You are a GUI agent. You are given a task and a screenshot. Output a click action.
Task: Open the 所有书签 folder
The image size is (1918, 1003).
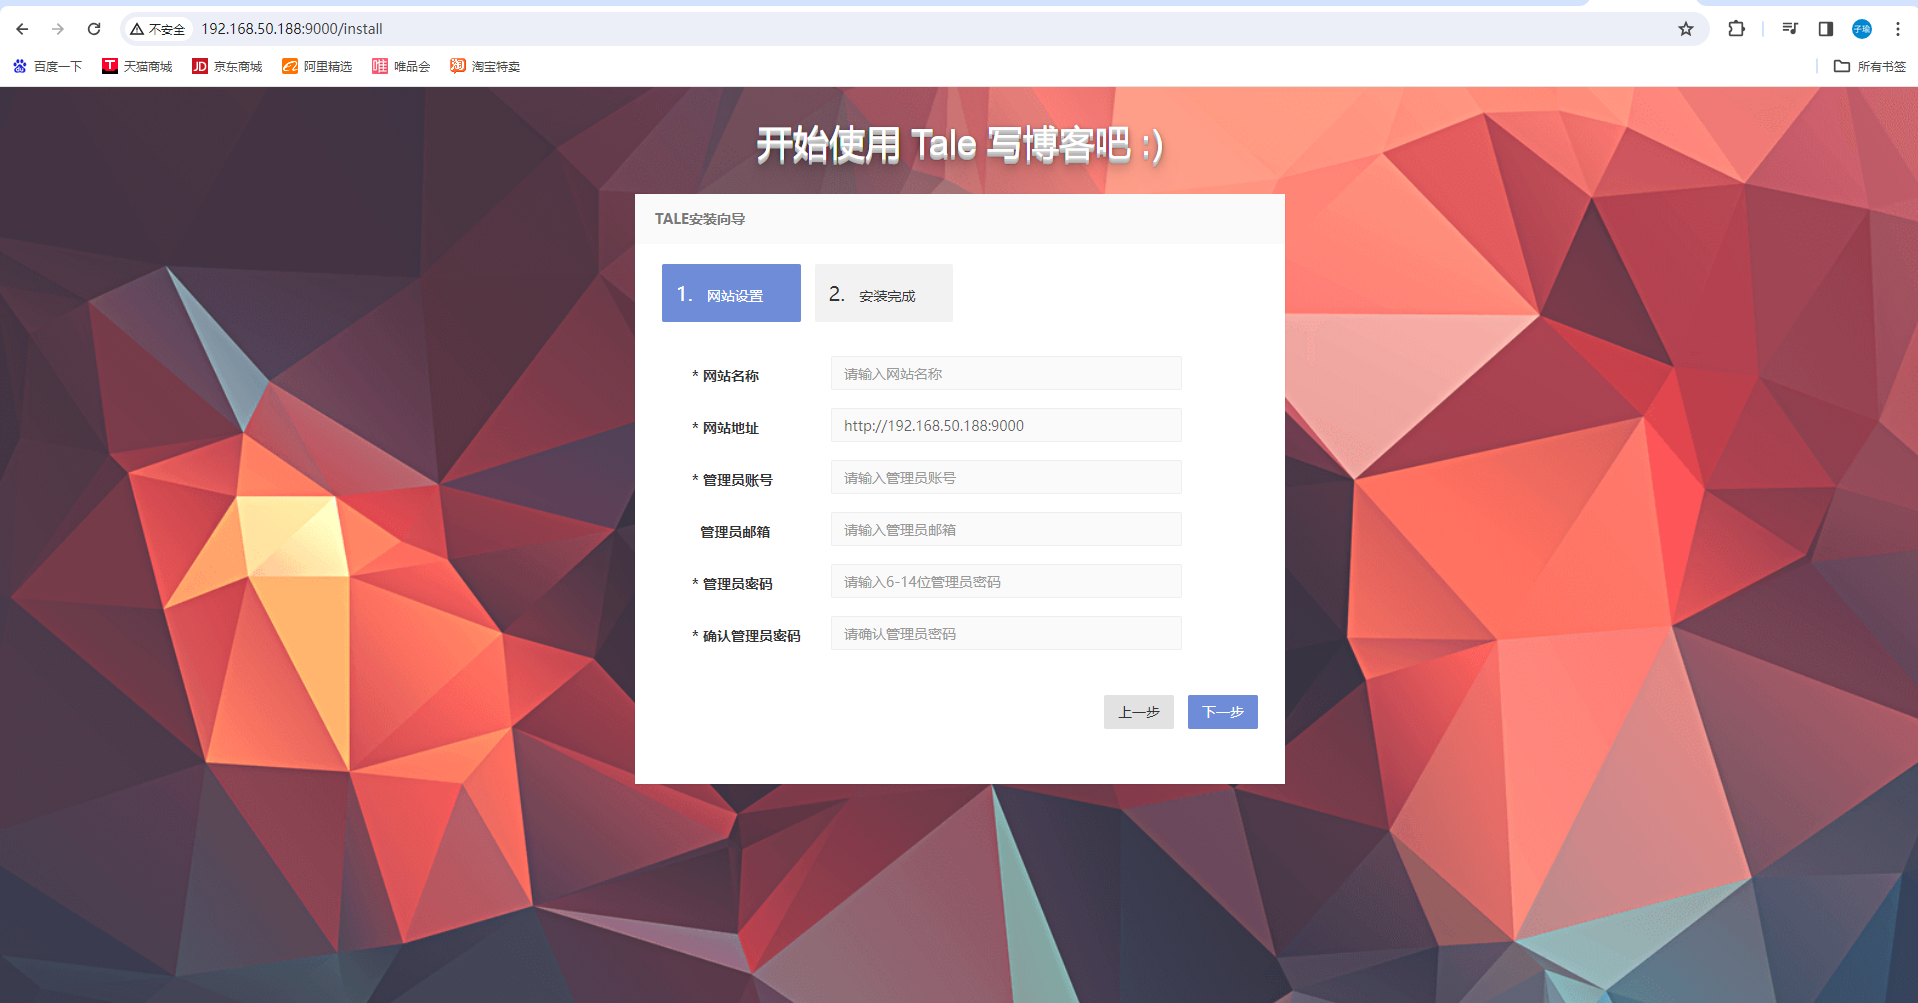1870,66
